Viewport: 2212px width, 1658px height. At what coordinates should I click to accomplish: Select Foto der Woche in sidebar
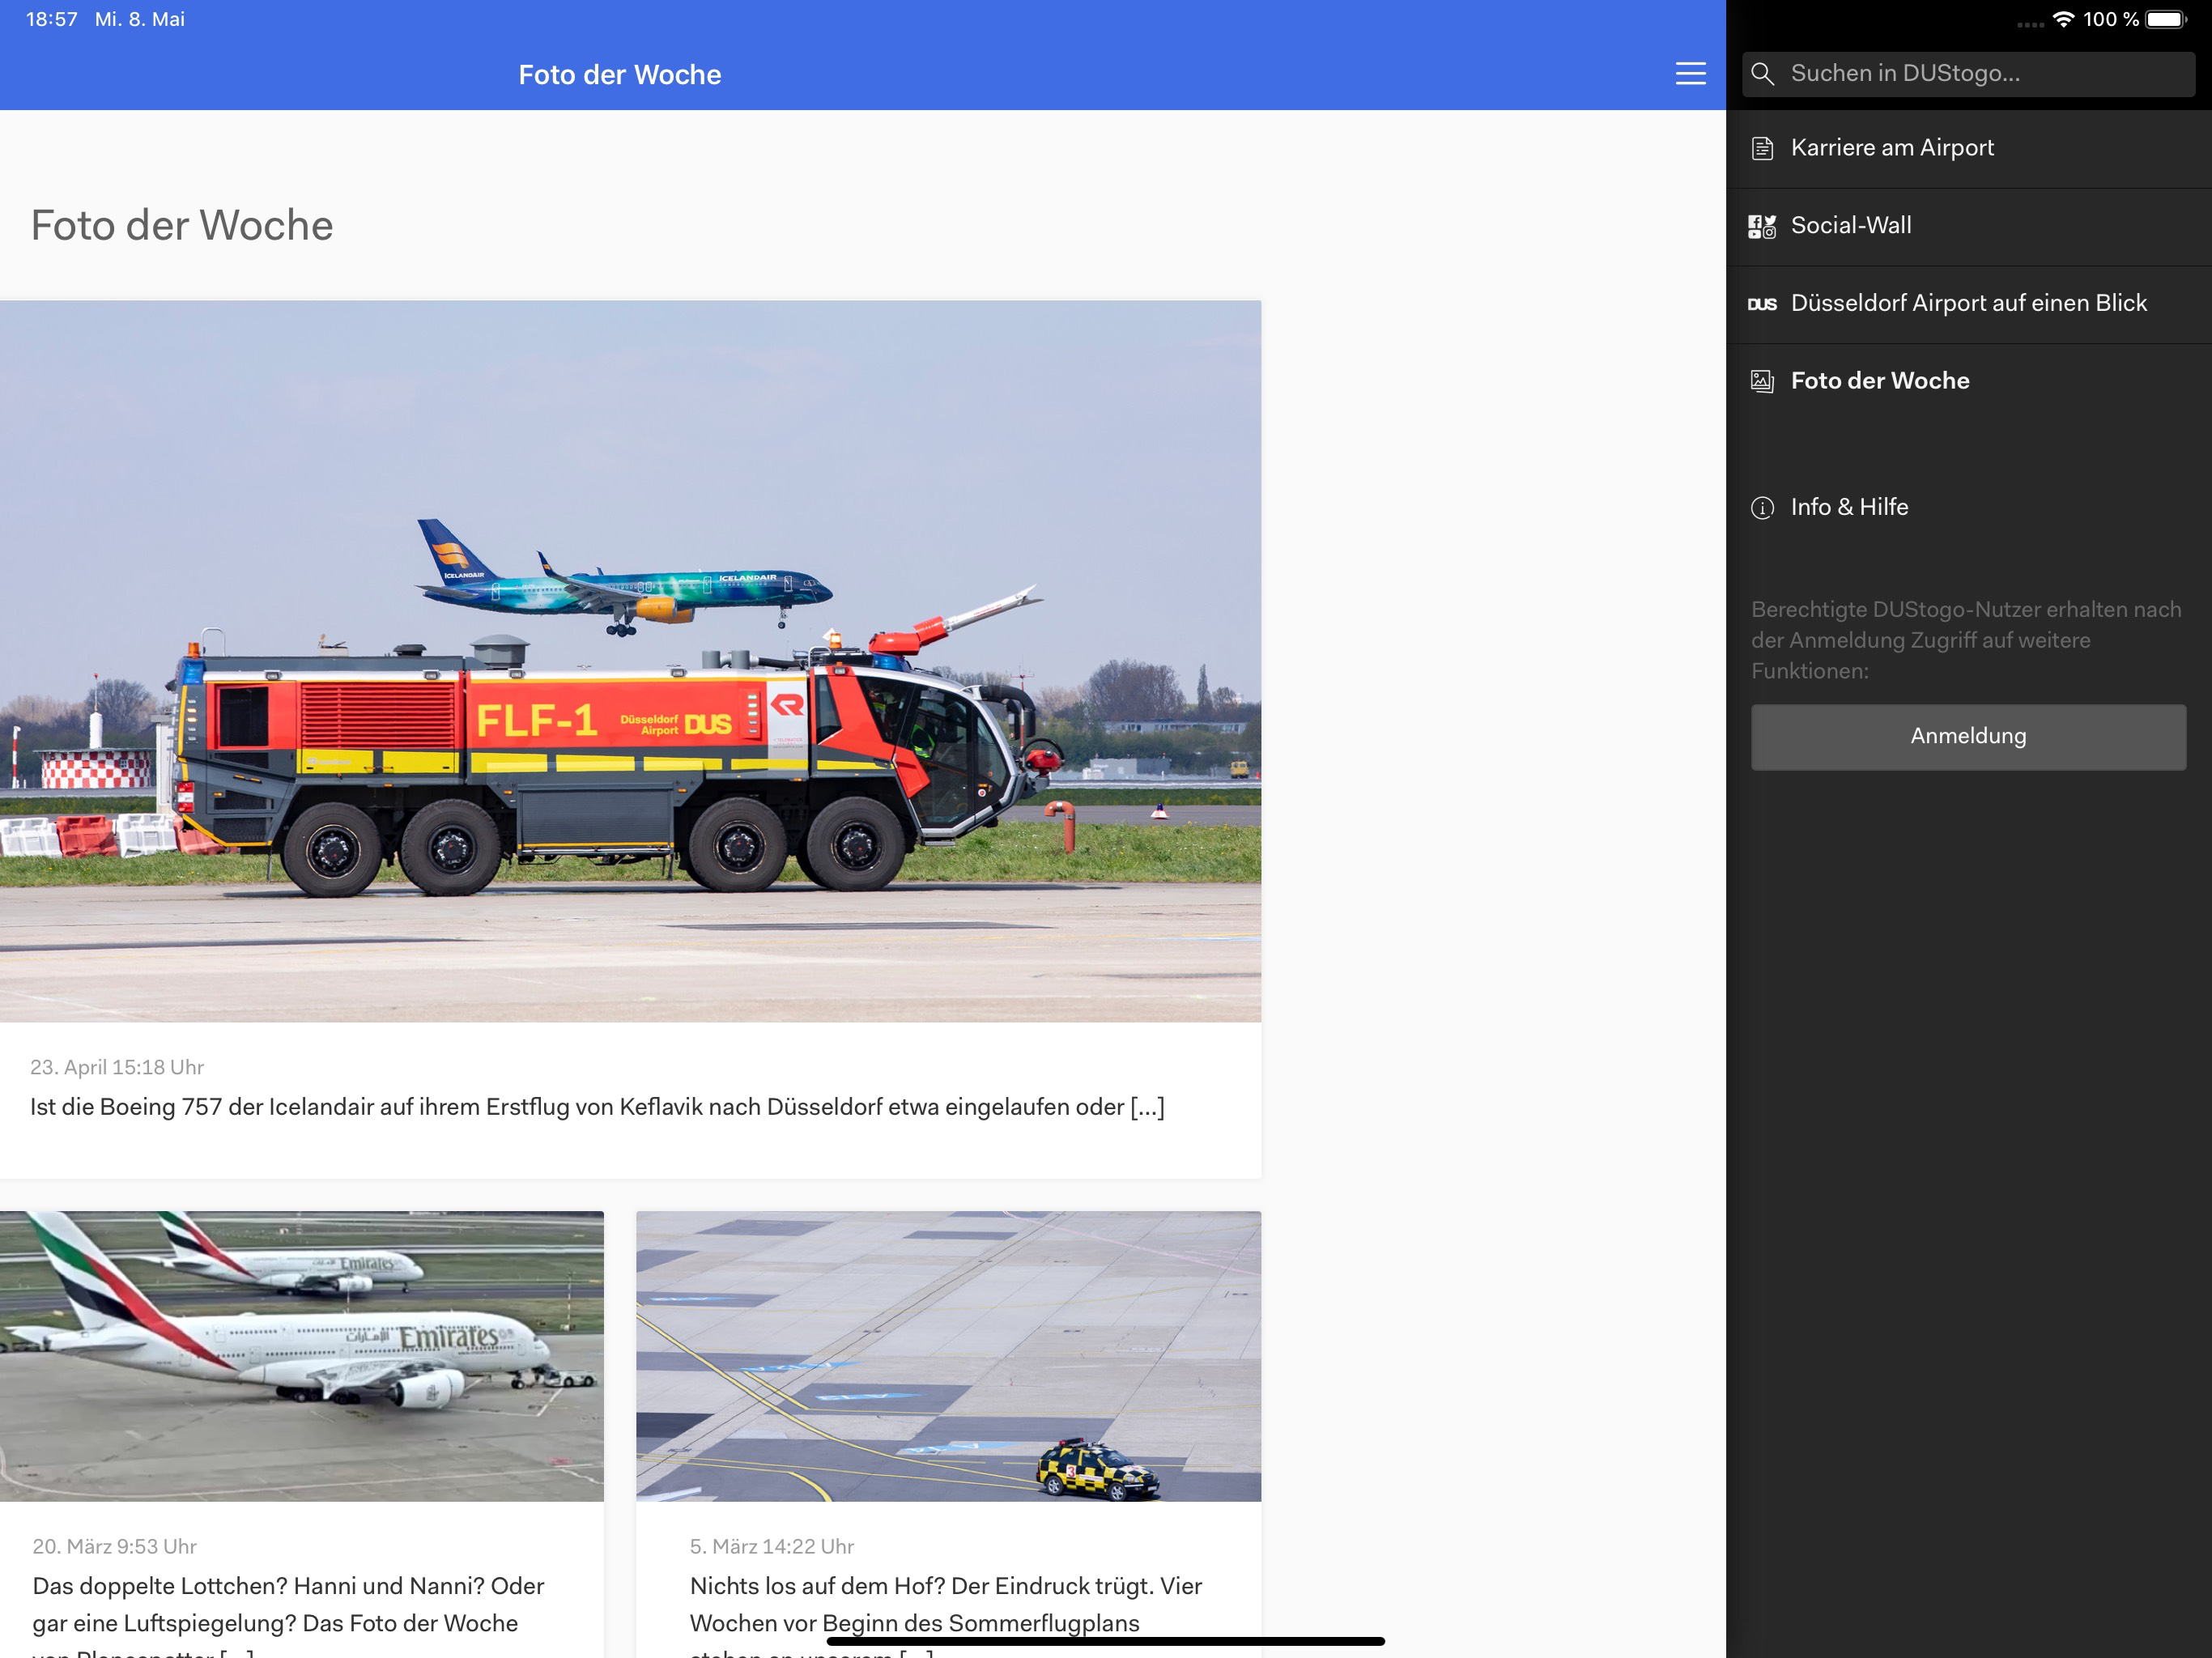pyautogui.click(x=1968, y=381)
